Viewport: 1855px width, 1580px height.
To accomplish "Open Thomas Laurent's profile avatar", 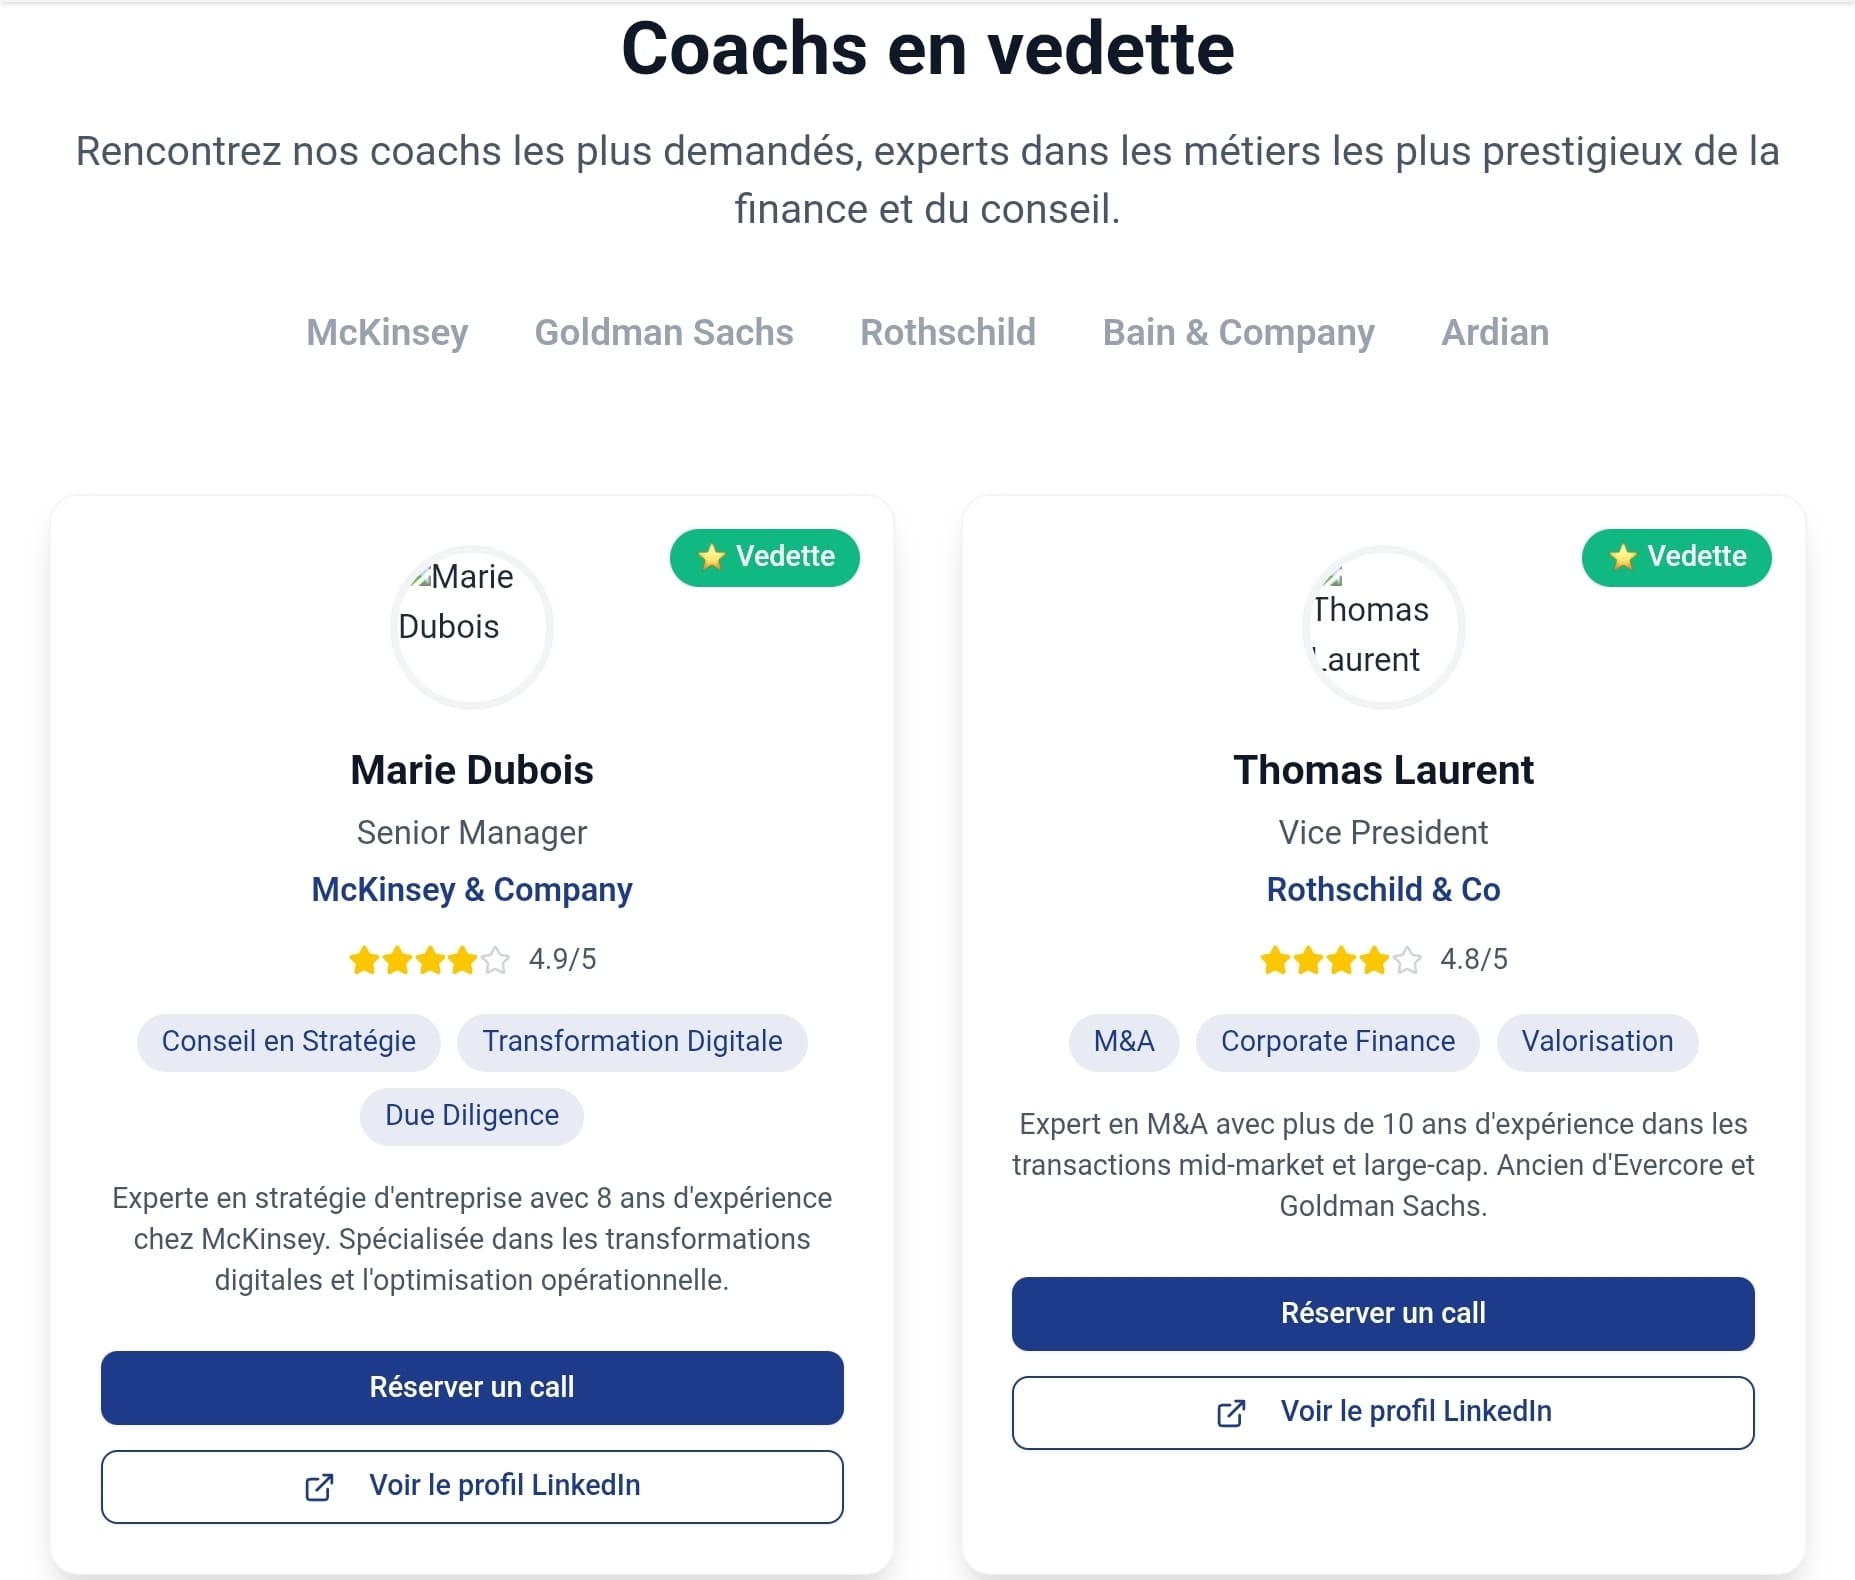I will tap(1384, 627).
